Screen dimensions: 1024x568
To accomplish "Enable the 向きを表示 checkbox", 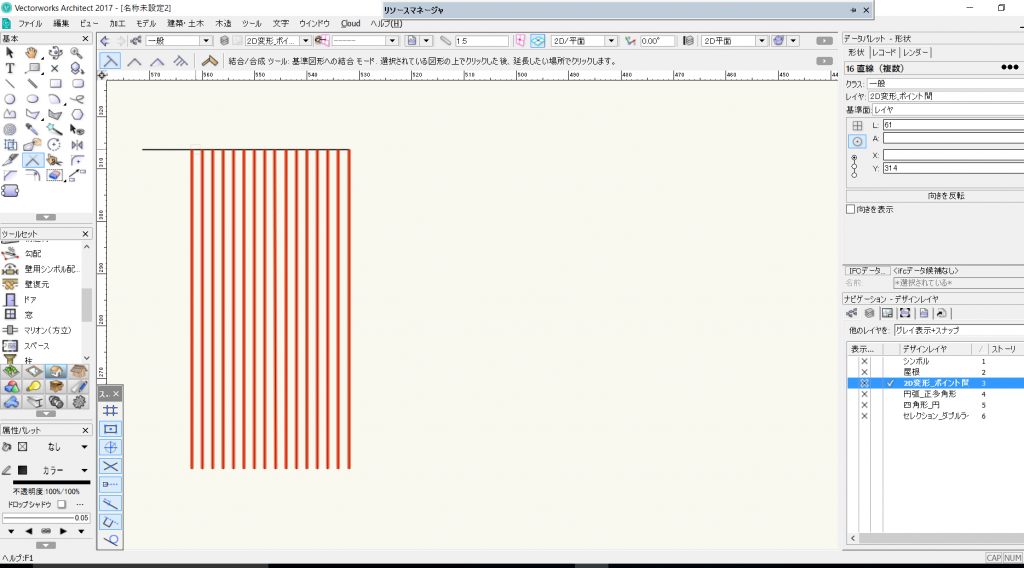I will (x=850, y=210).
